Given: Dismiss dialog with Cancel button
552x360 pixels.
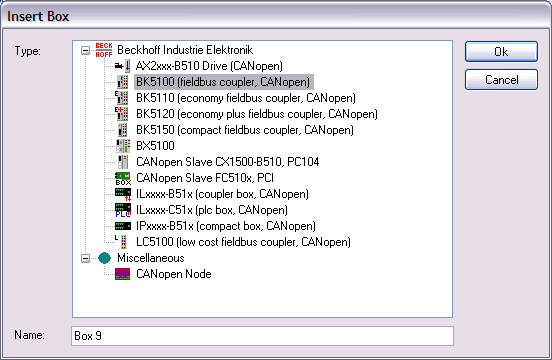Looking at the screenshot, I should [x=501, y=80].
